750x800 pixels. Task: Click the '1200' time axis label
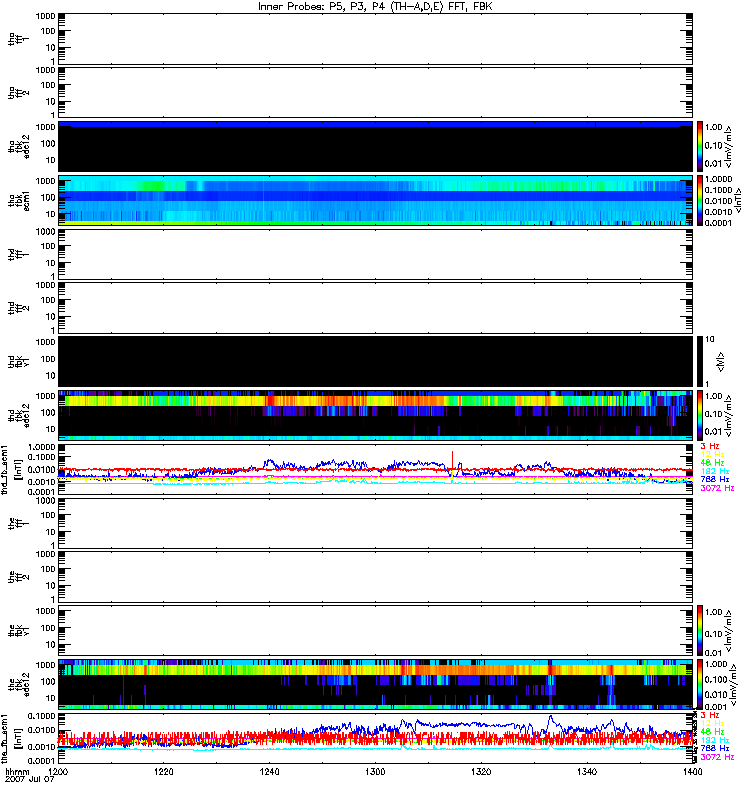point(59,772)
